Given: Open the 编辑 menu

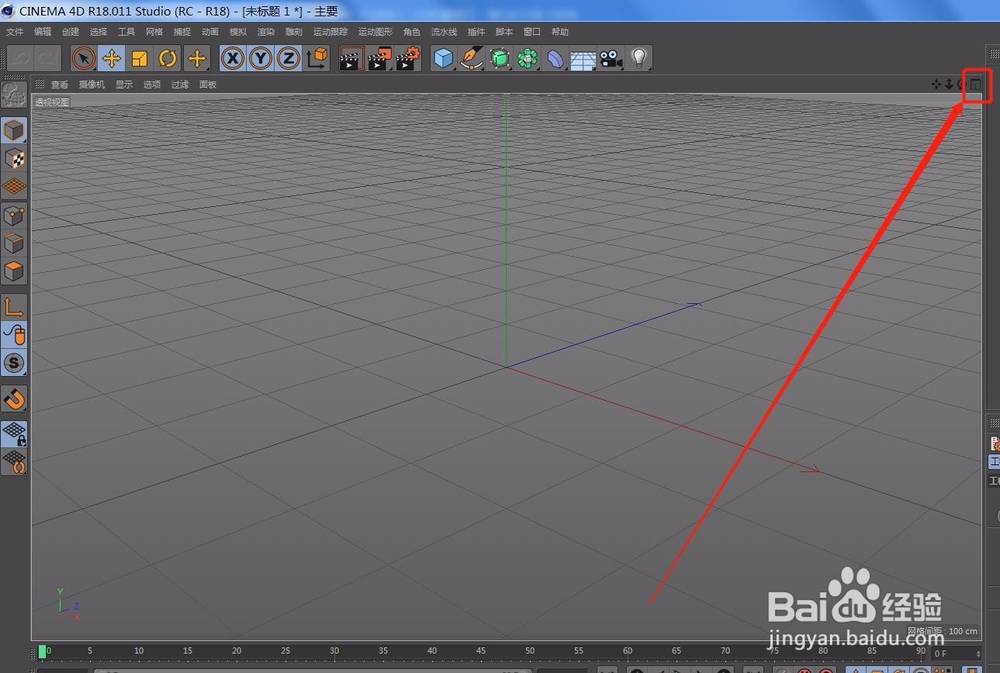Looking at the screenshot, I should coord(43,31).
